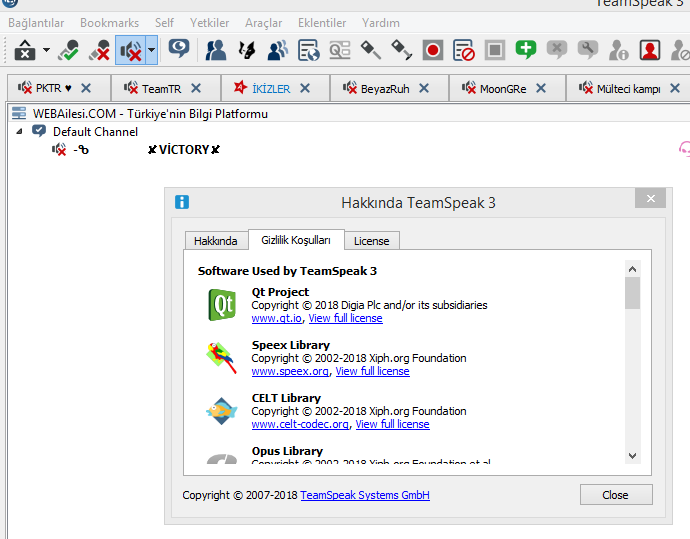Click the software list scrollbar thumb
690x539 pixels.
pos(632,293)
